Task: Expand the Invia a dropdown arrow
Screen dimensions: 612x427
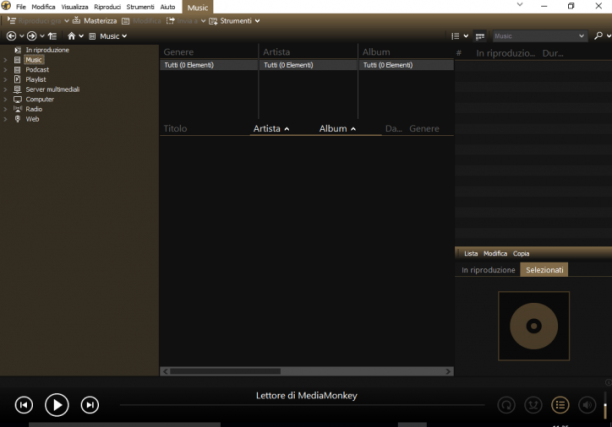Action: click(203, 21)
